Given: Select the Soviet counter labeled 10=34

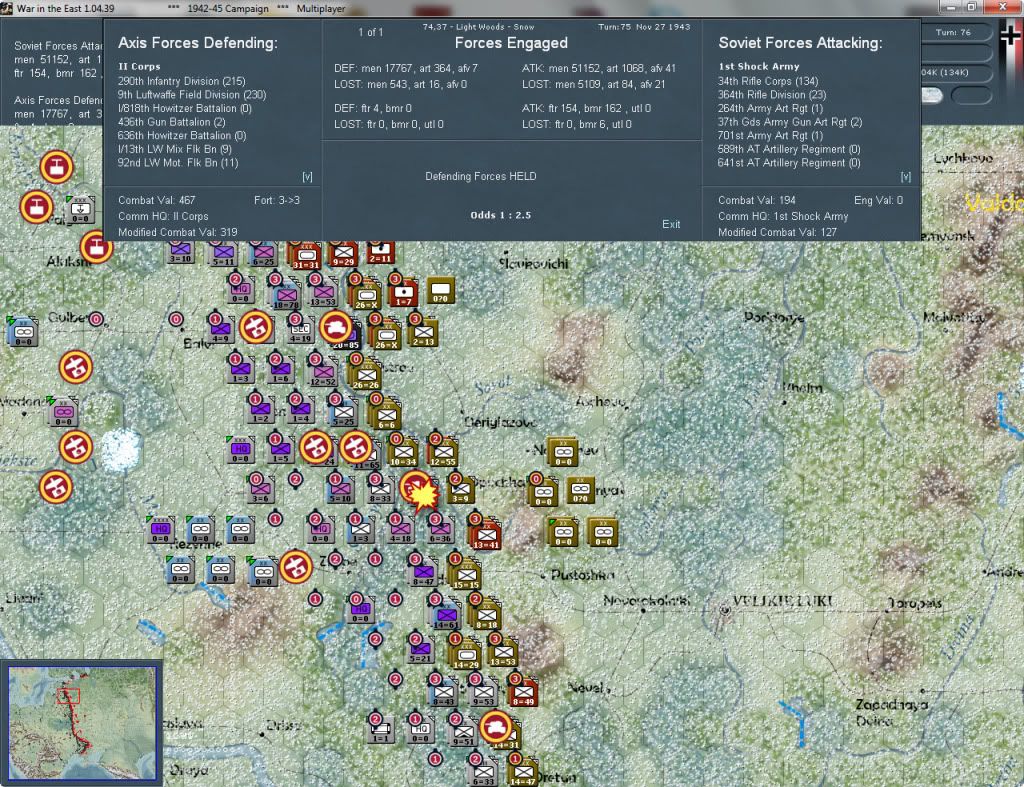Looking at the screenshot, I should point(404,454).
